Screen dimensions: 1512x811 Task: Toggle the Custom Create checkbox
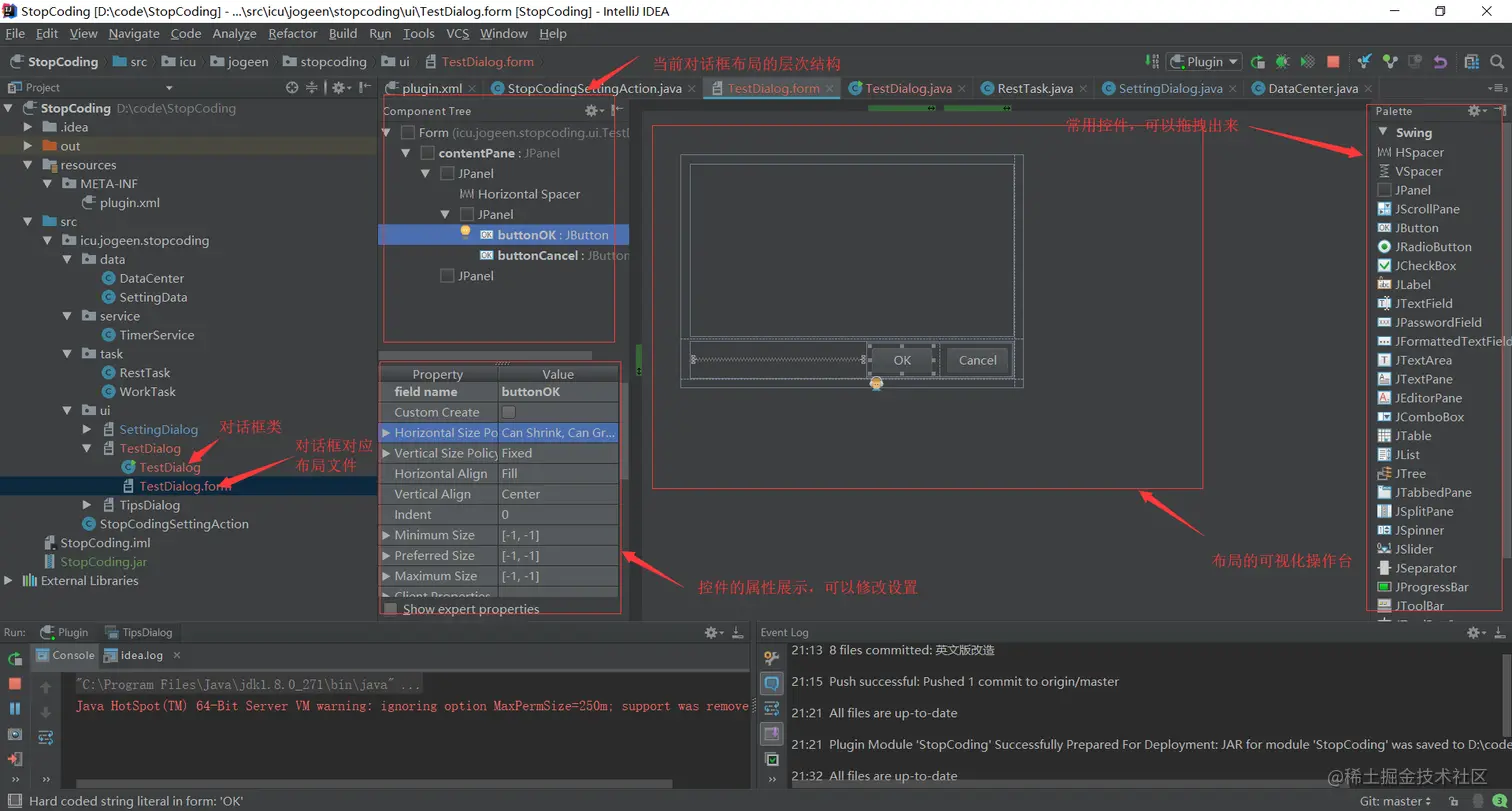[x=508, y=412]
